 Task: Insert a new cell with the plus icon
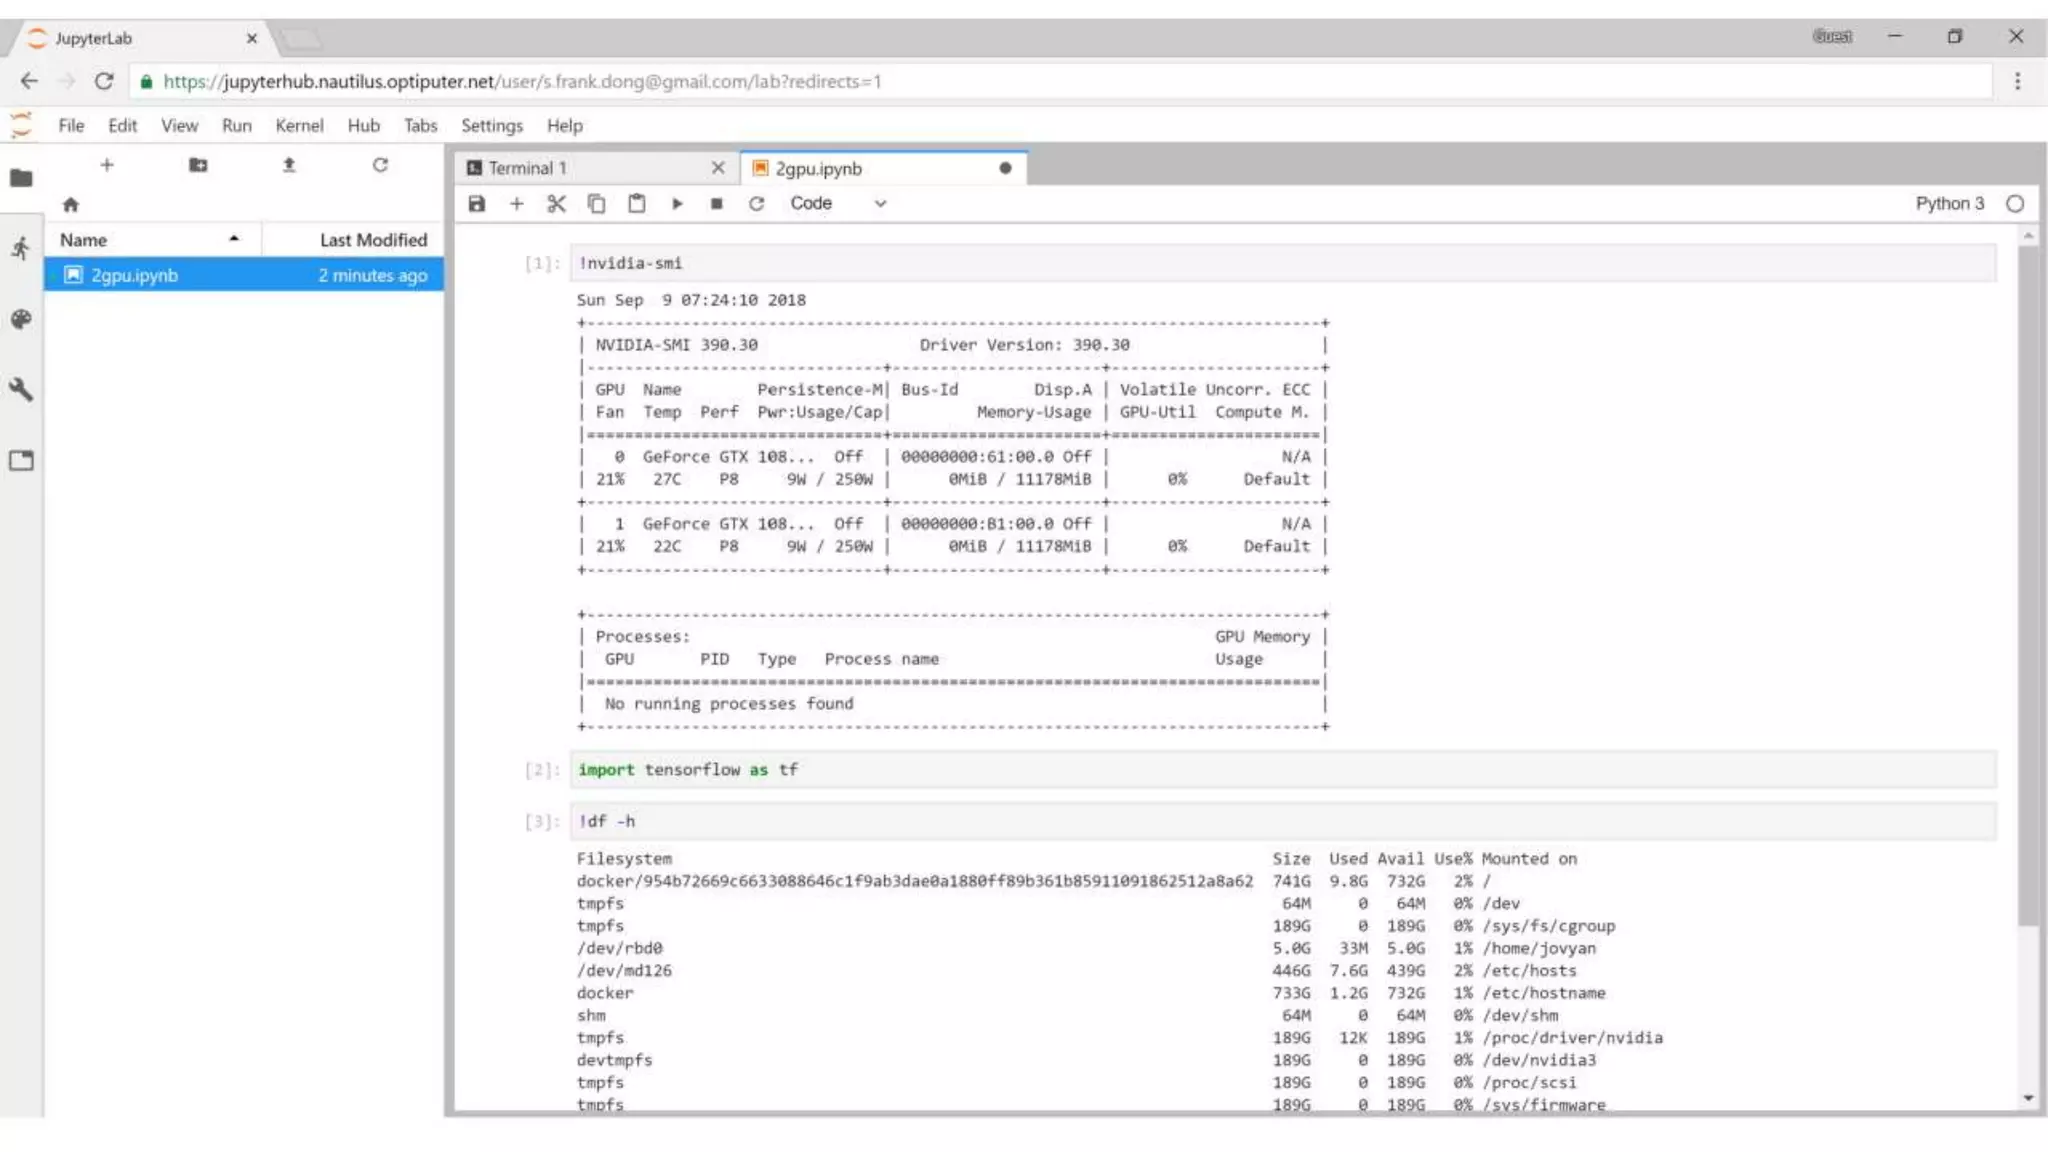[x=516, y=204]
